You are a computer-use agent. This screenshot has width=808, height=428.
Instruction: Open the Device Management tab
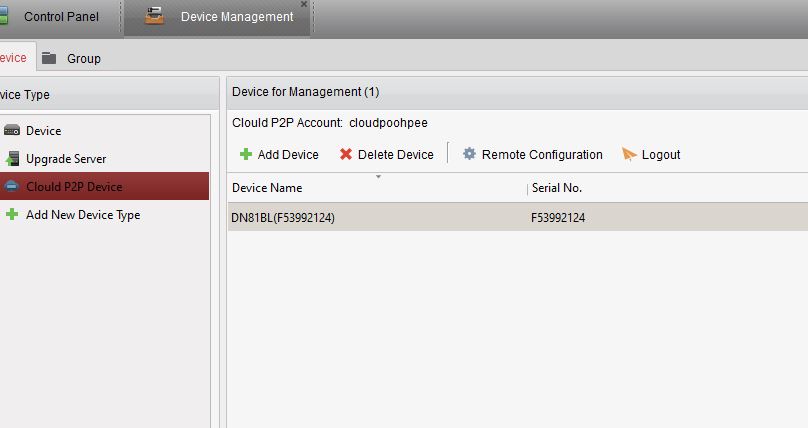coord(217,18)
